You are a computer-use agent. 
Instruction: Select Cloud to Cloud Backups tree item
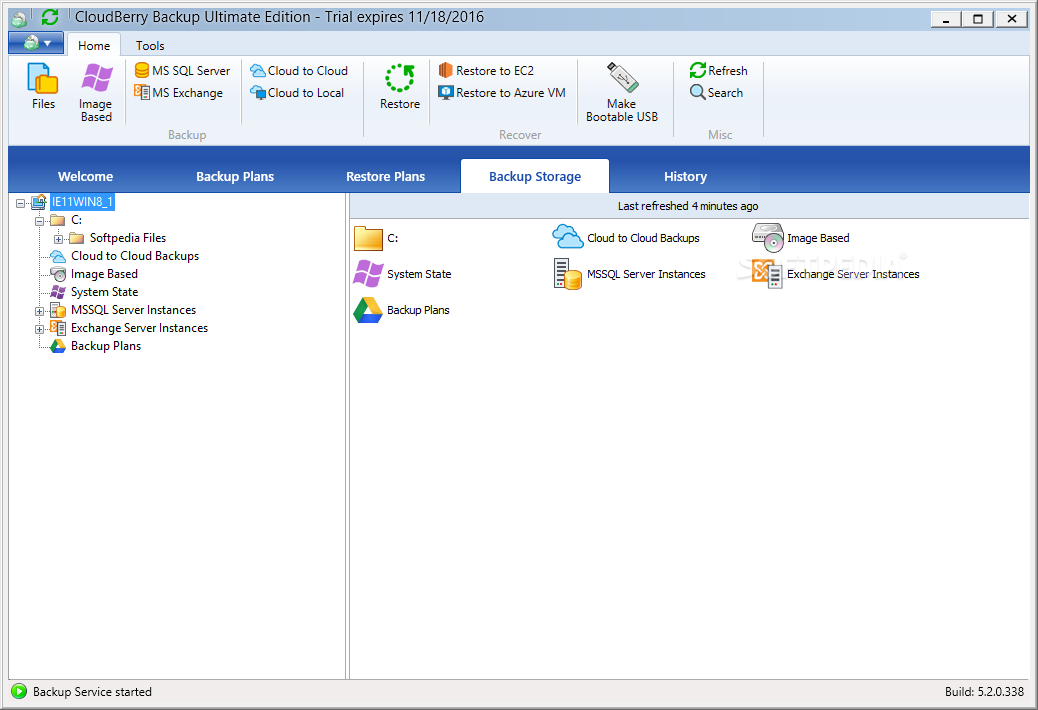pyautogui.click(x=135, y=255)
